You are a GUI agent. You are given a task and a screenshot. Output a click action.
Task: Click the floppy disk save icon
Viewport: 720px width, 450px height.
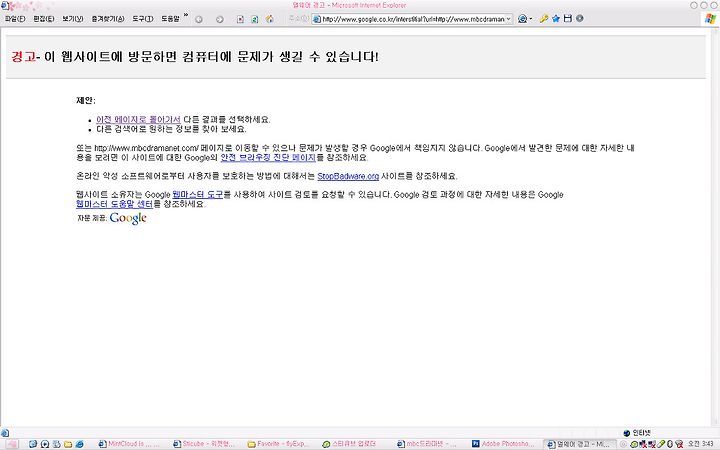[568, 19]
